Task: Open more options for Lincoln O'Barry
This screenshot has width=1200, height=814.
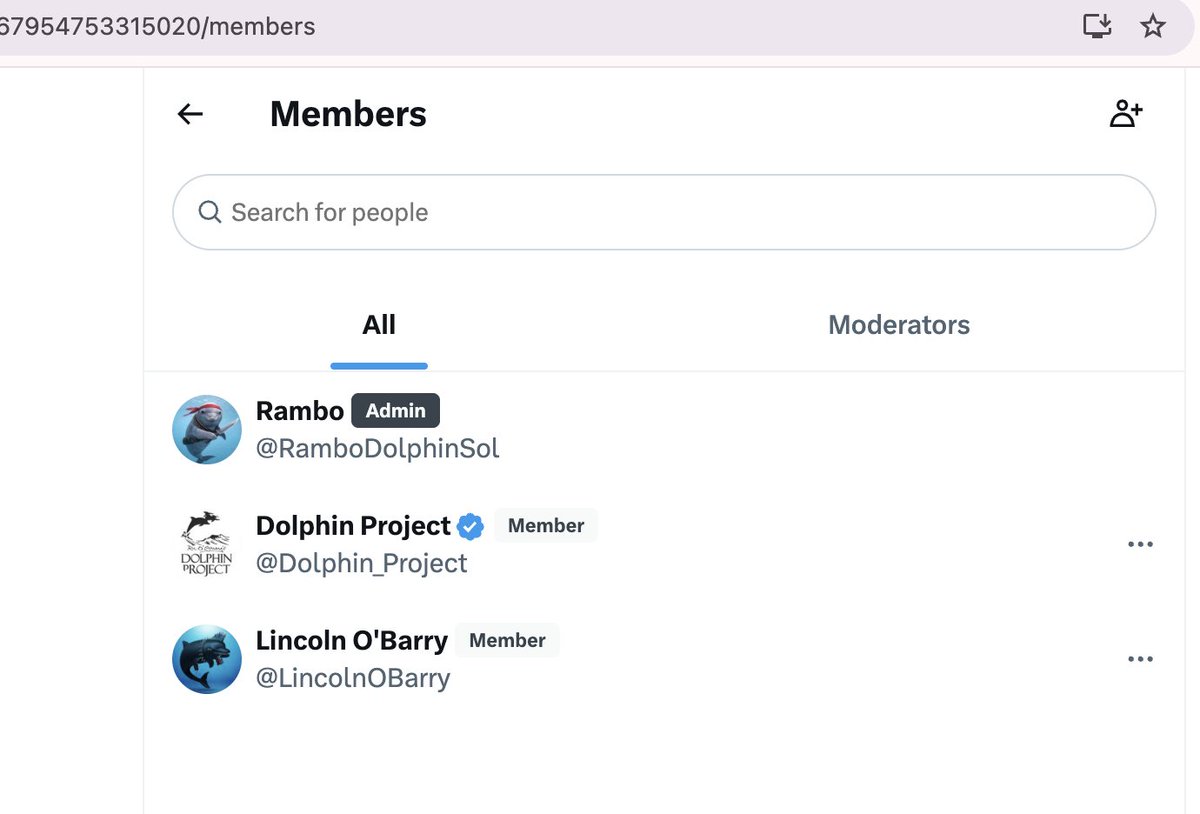Action: click(x=1140, y=659)
